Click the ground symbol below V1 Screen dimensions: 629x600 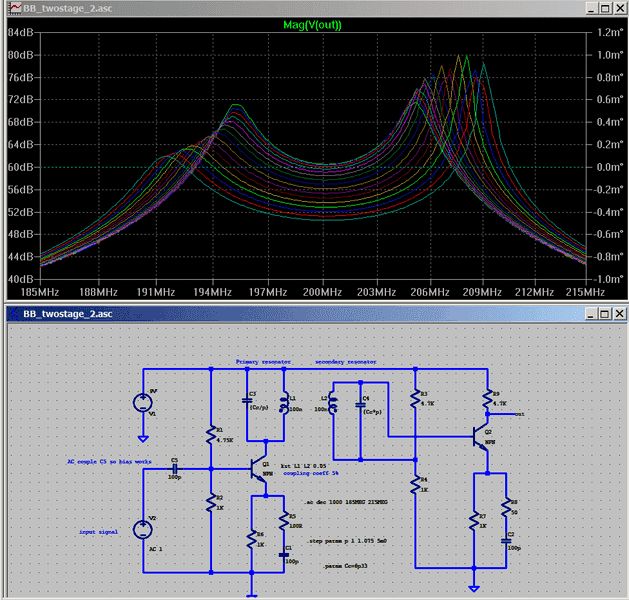tap(143, 438)
